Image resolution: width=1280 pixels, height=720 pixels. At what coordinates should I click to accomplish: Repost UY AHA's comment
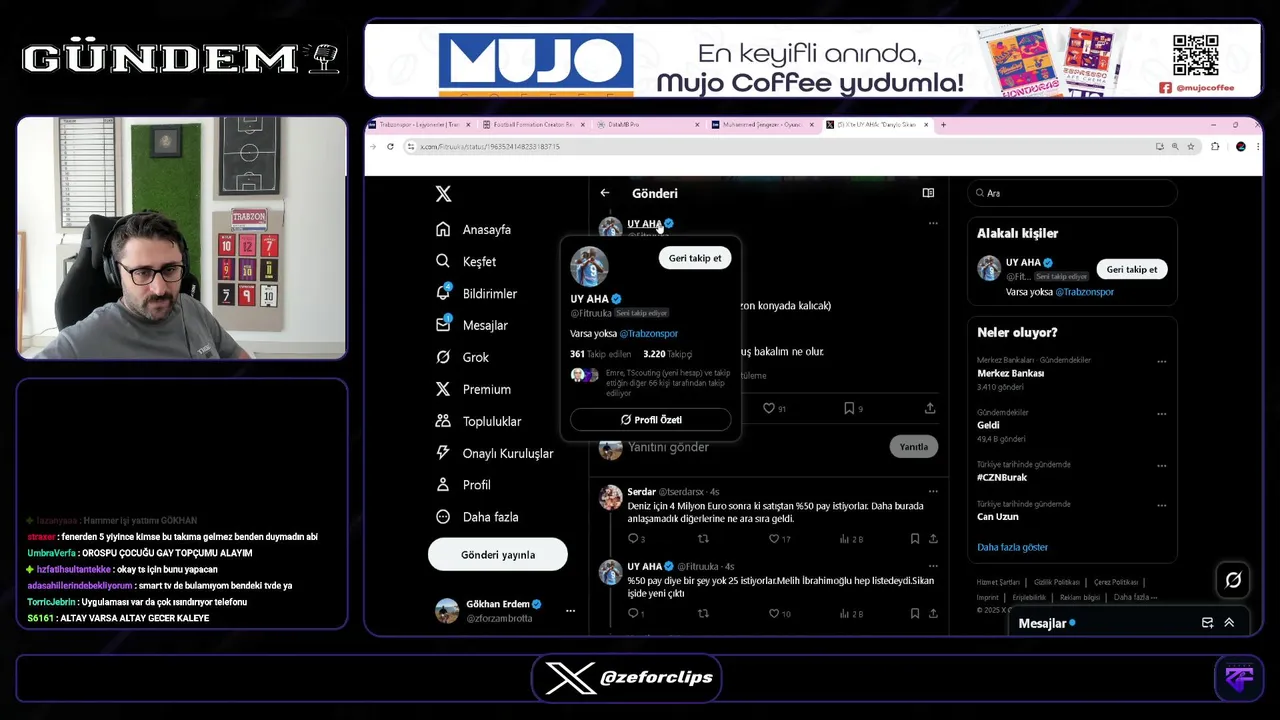coord(703,614)
